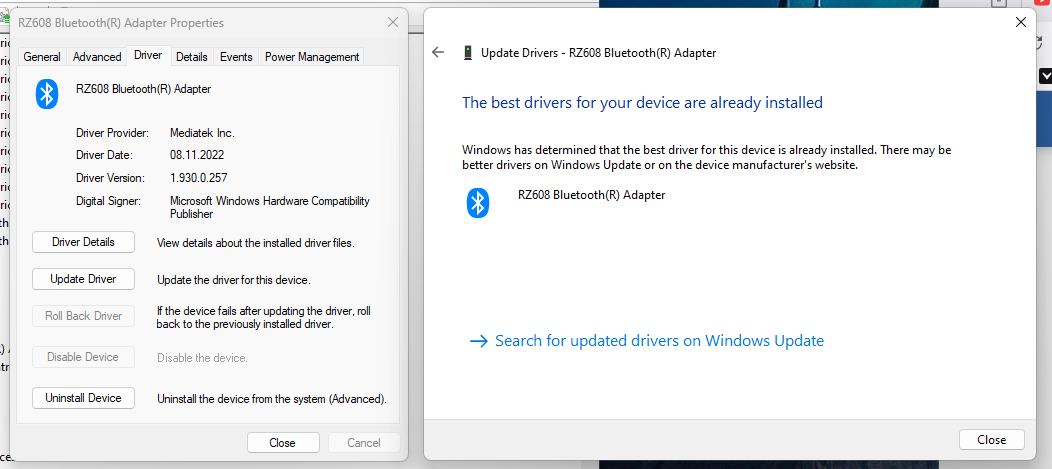Click the Update Driver button
This screenshot has width=1052, height=469.
click(83, 279)
